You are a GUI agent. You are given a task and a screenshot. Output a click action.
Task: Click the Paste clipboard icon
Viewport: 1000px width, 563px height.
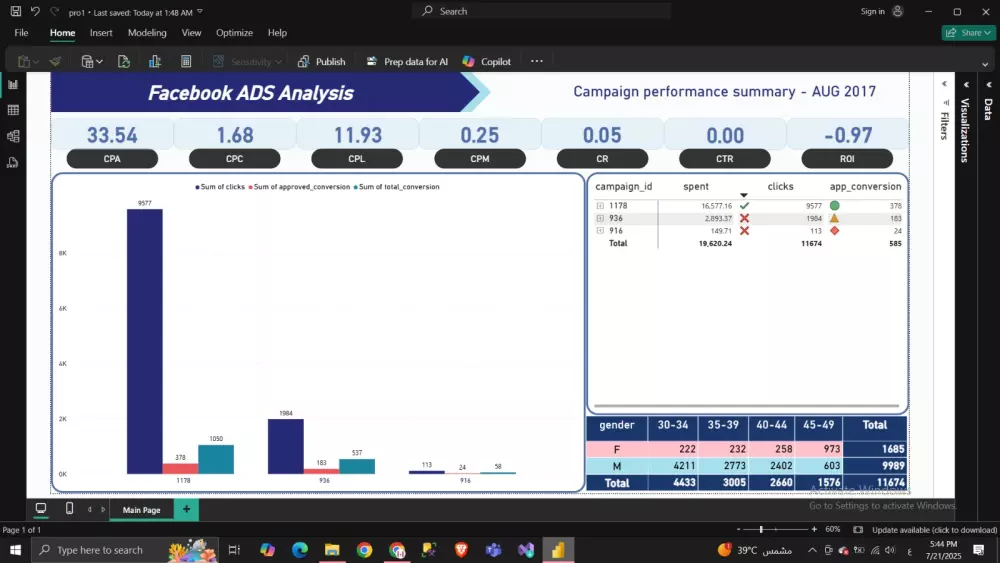pos(24,61)
